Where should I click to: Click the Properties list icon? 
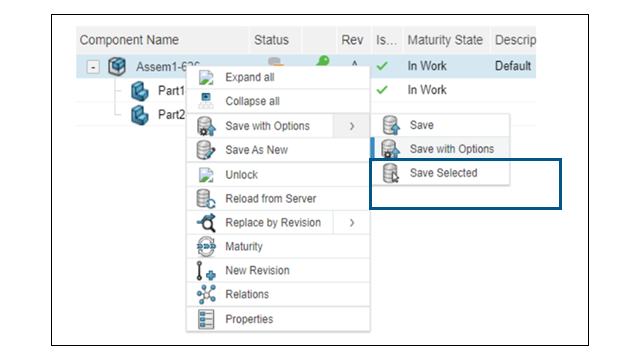206,319
